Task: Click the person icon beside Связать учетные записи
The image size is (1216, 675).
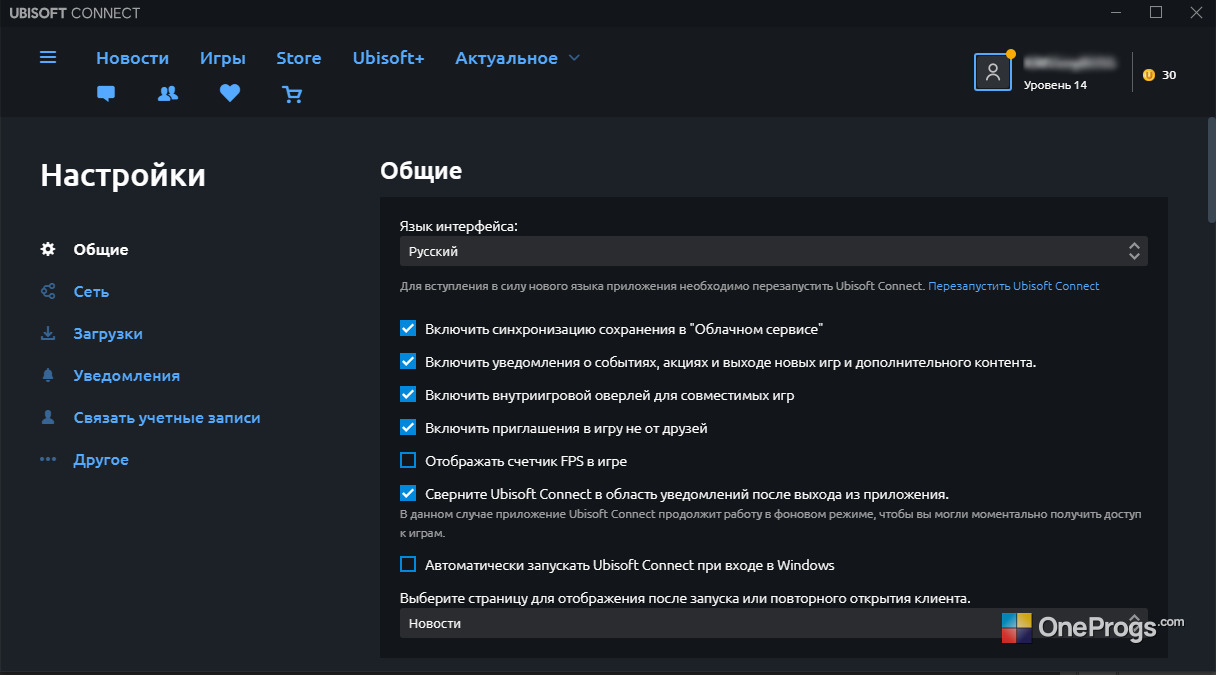Action: coord(47,417)
